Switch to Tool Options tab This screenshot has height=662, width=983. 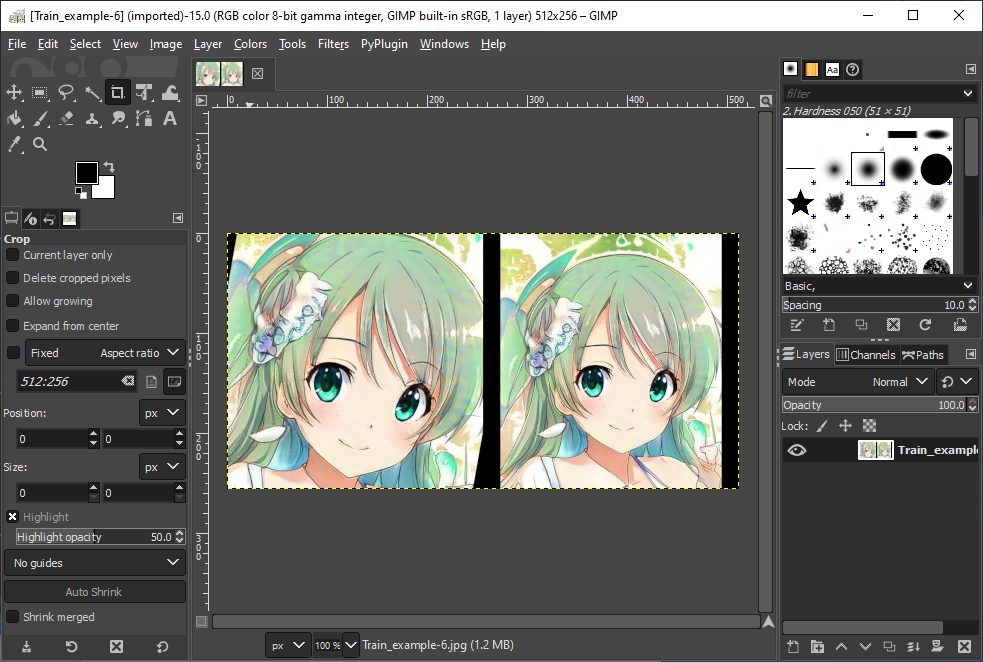[x=11, y=218]
